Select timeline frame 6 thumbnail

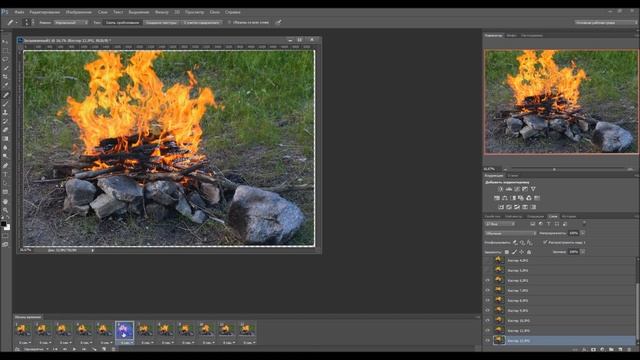pyautogui.click(x=124, y=330)
